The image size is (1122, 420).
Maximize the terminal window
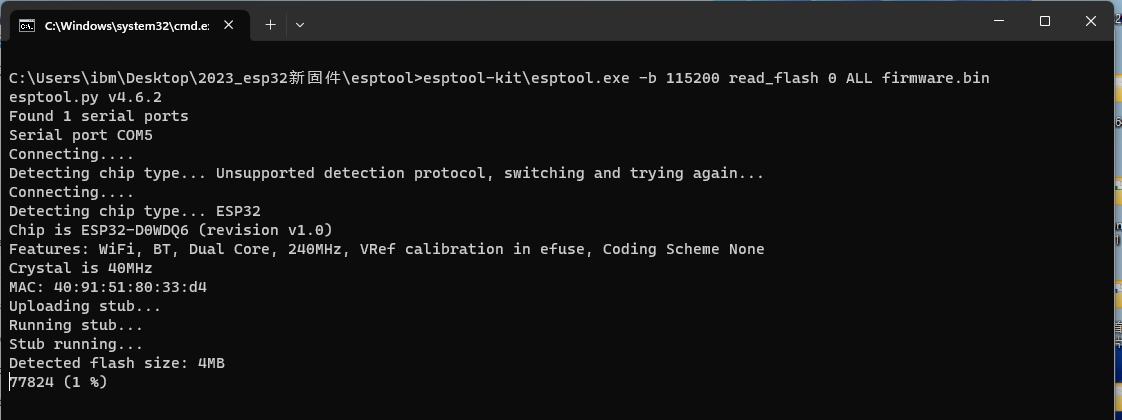pos(1044,21)
